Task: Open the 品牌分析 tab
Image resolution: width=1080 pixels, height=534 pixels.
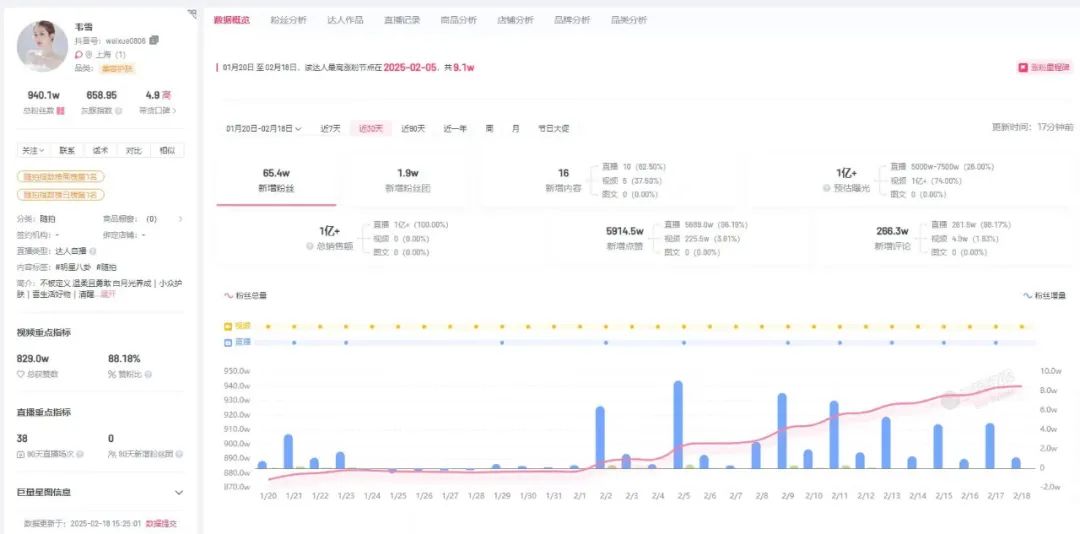Action: (572, 20)
